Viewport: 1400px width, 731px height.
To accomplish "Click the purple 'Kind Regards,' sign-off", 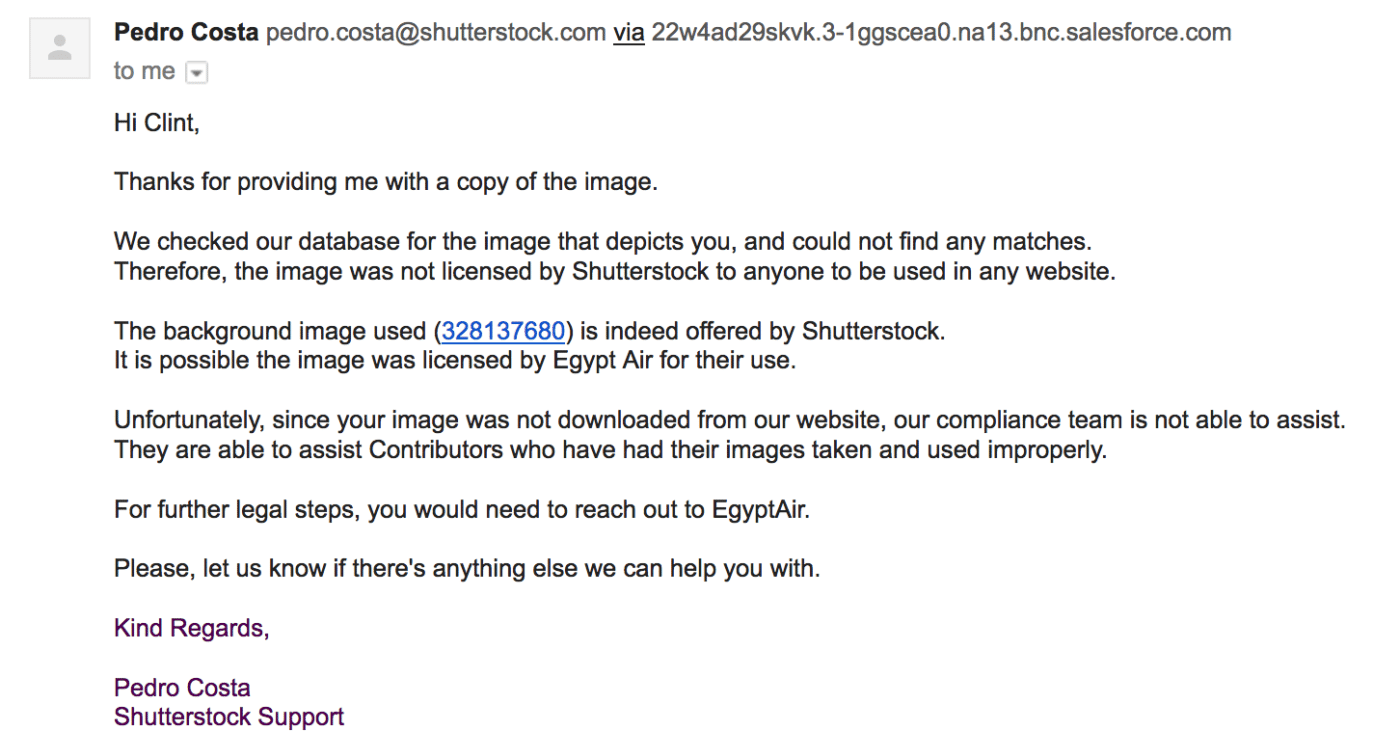I will 192,628.
